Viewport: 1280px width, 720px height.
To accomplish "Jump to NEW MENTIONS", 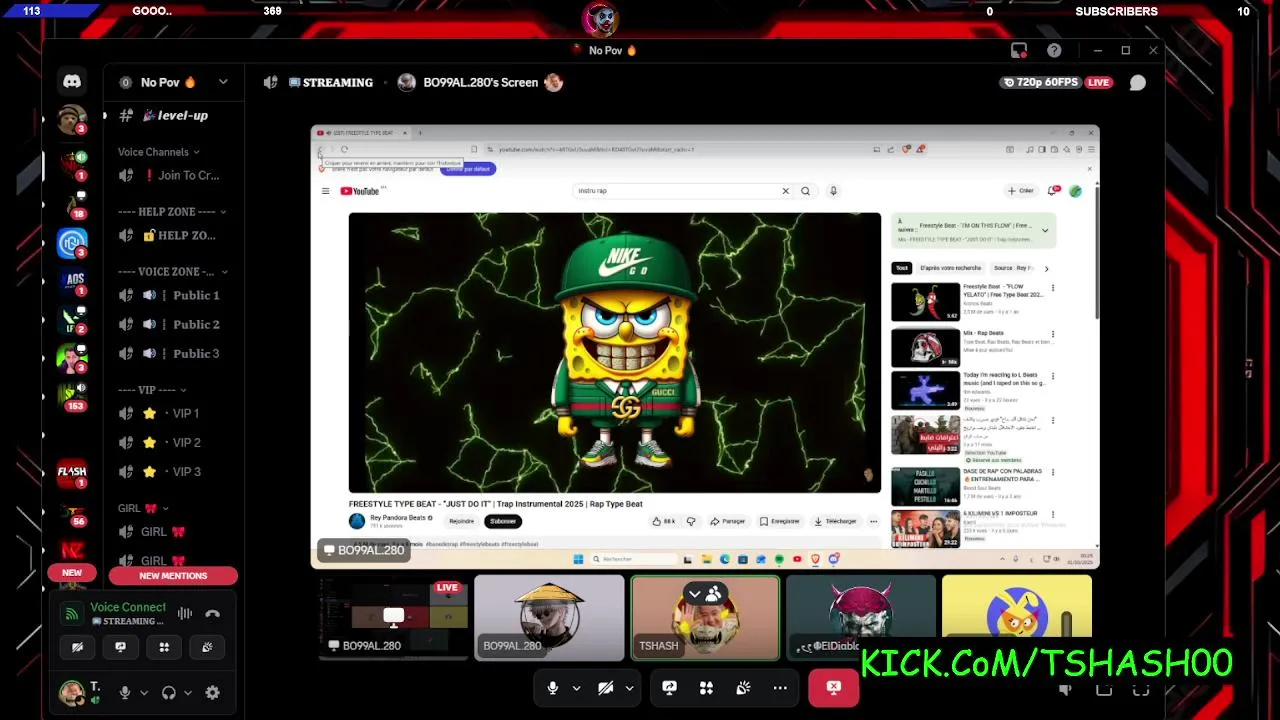I will [x=173, y=576].
